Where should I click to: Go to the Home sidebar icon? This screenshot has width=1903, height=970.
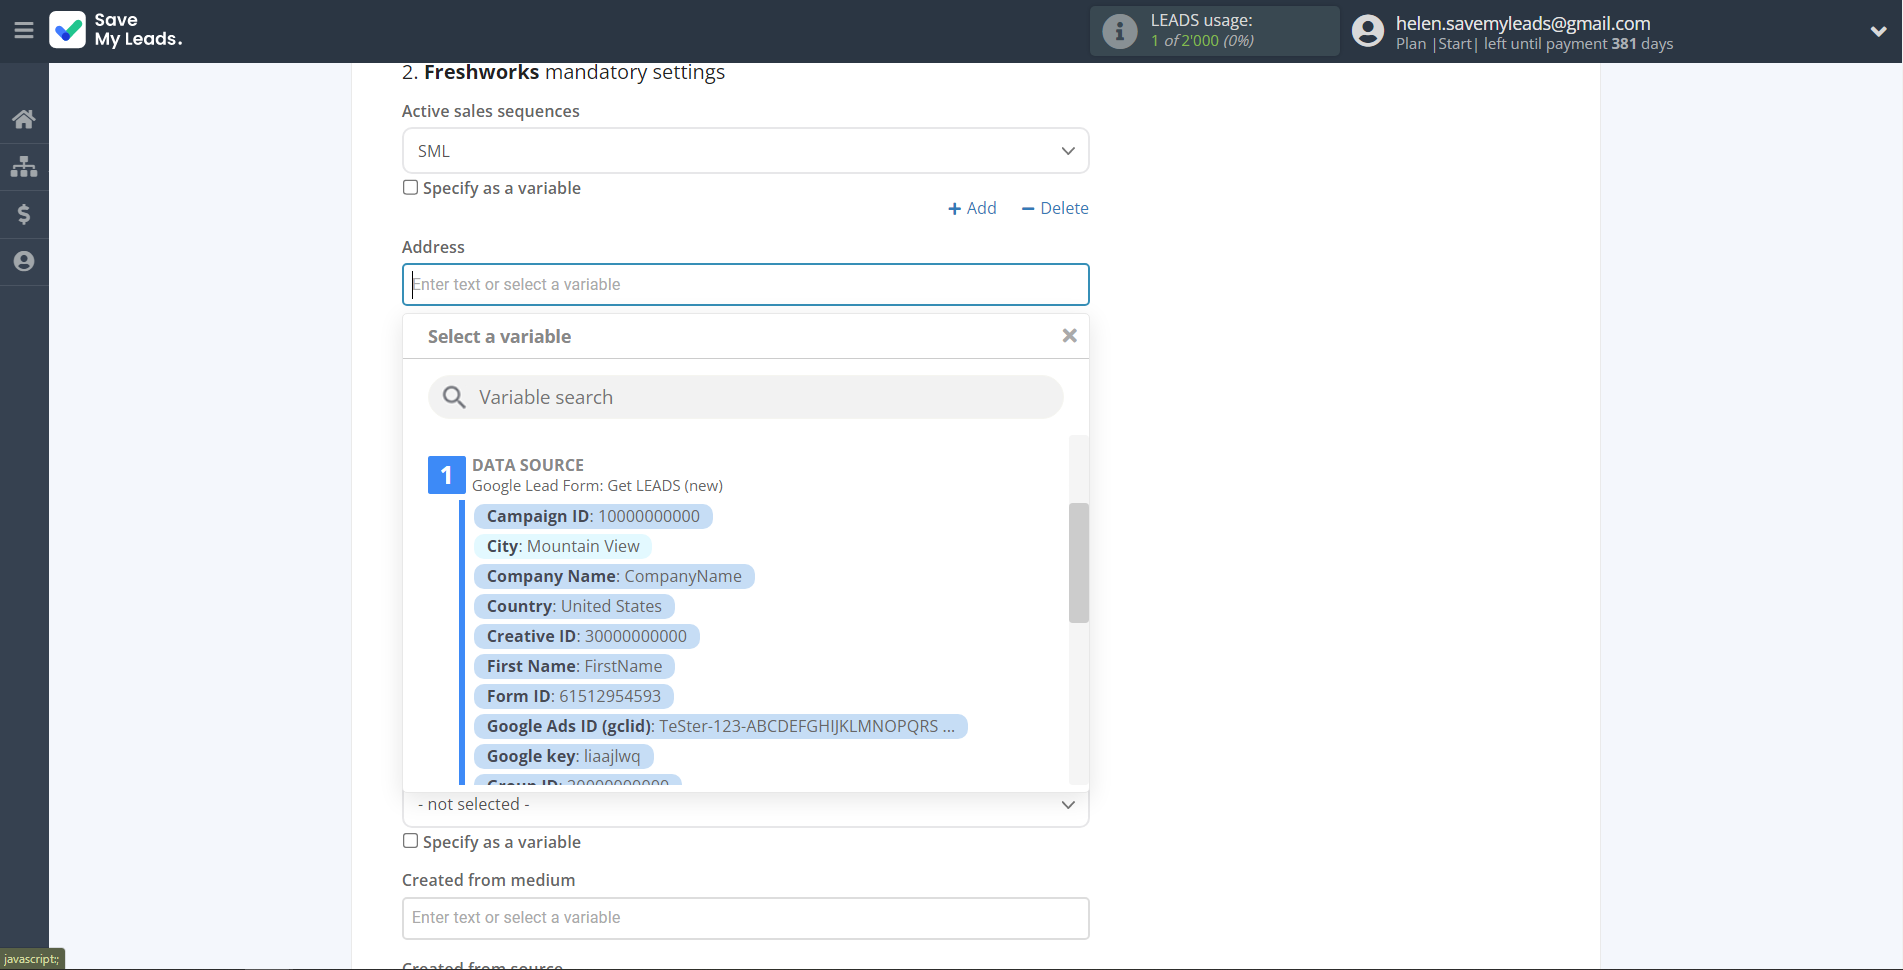[x=24, y=119]
